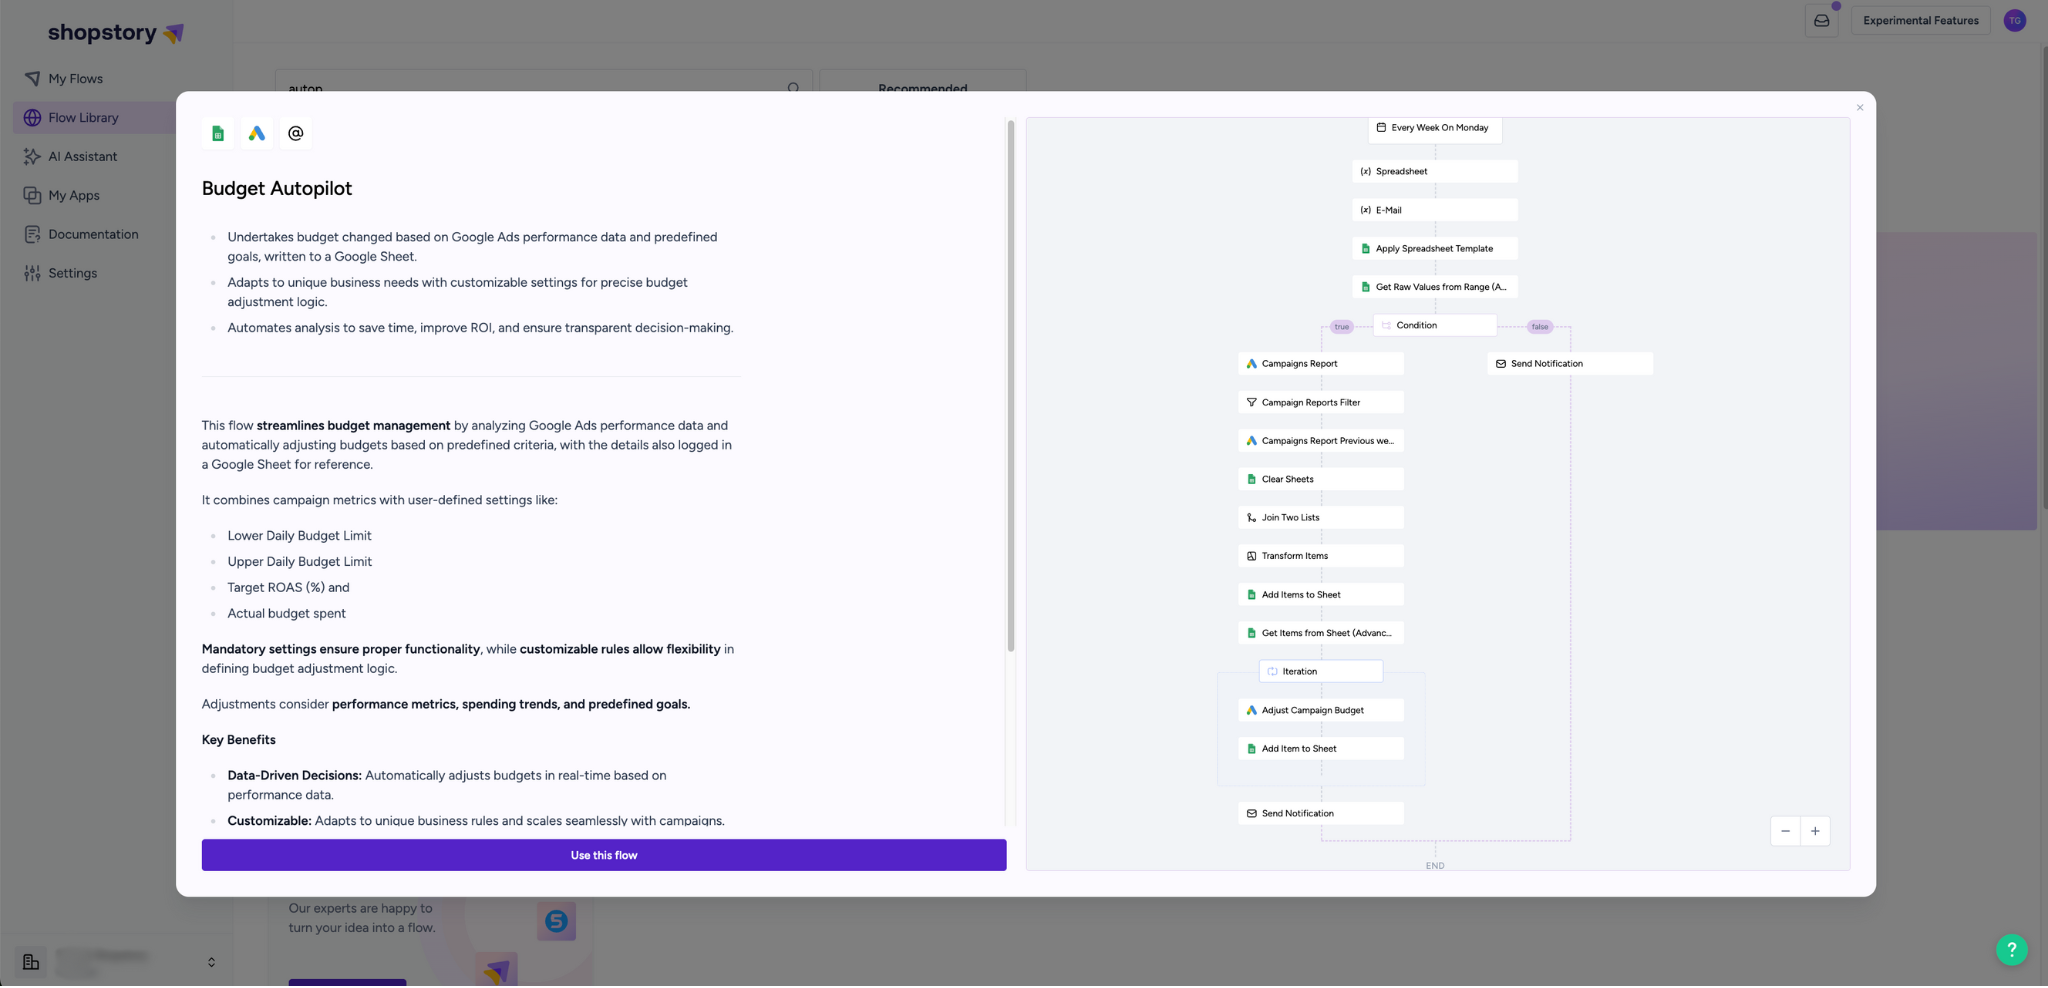Click the Google Ads app icon

coord(257,133)
